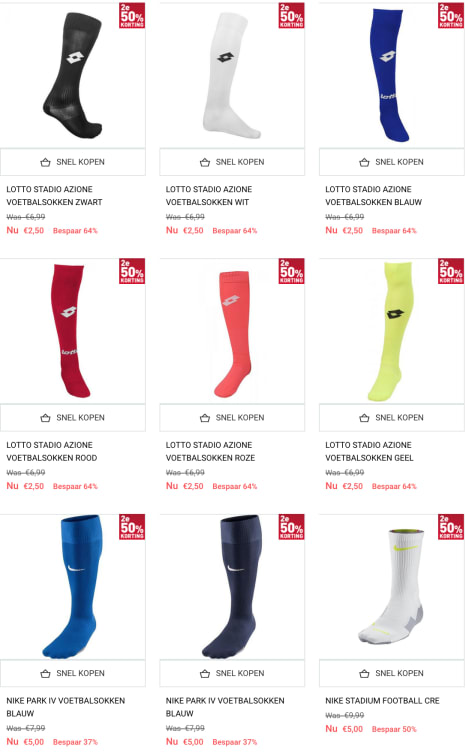Snel kopen the Nike Stadium Football sock
The image size is (475, 755).
point(392,674)
